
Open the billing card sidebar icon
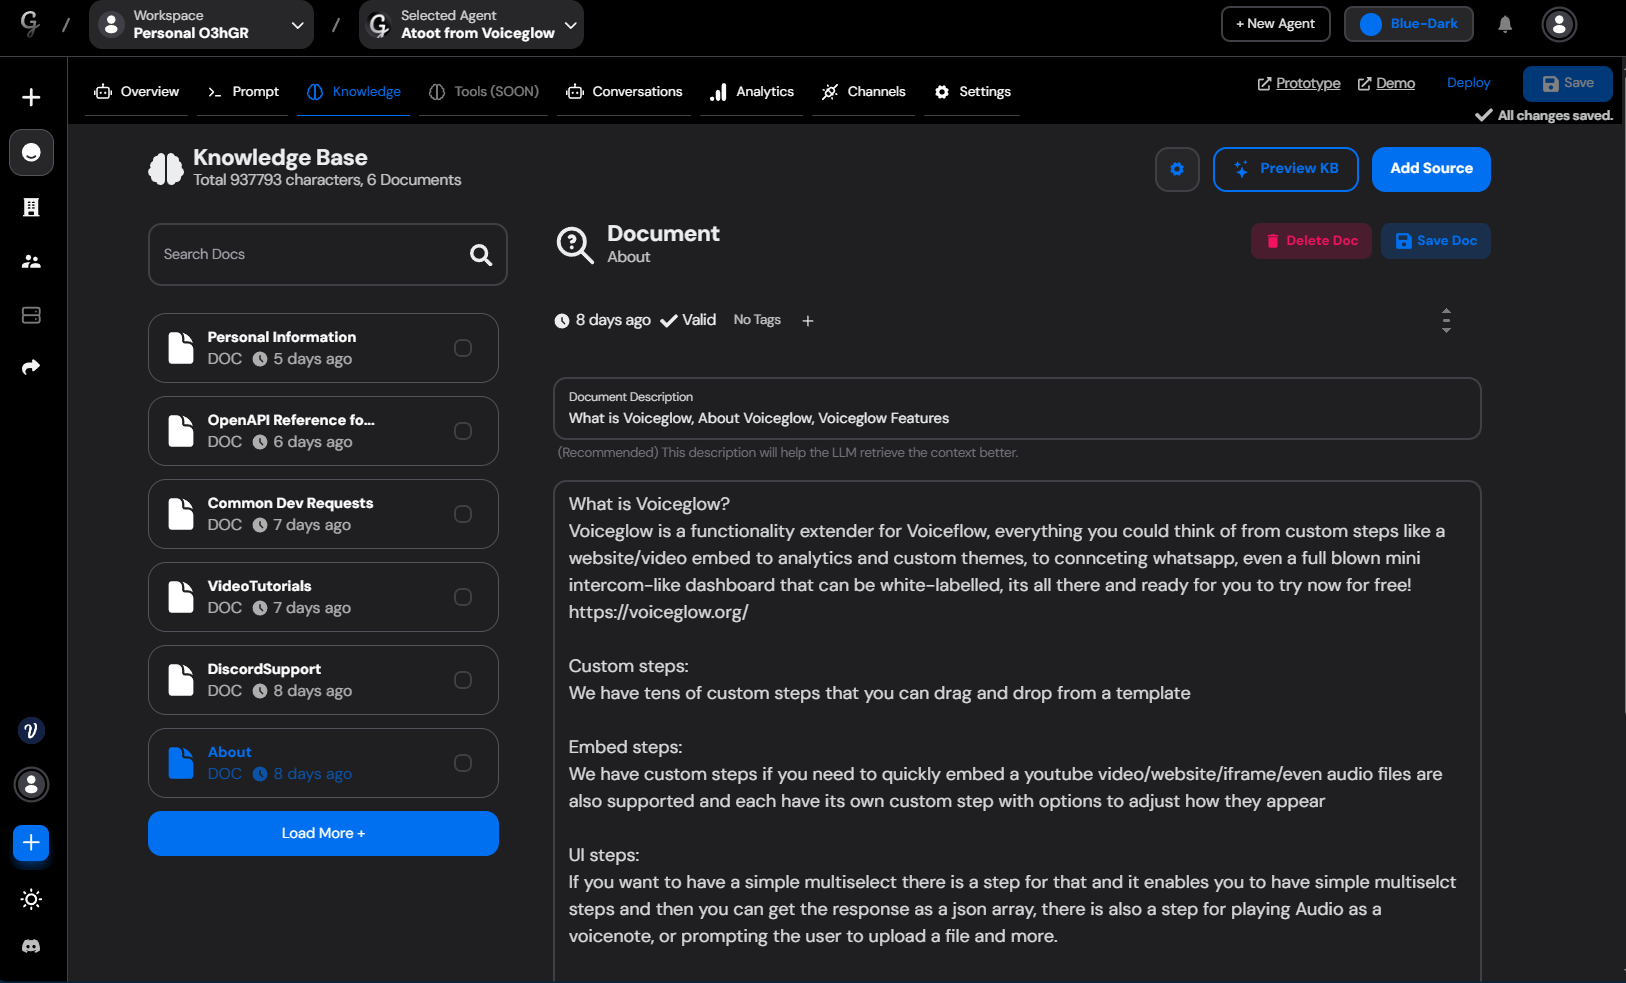pyautogui.click(x=31, y=315)
